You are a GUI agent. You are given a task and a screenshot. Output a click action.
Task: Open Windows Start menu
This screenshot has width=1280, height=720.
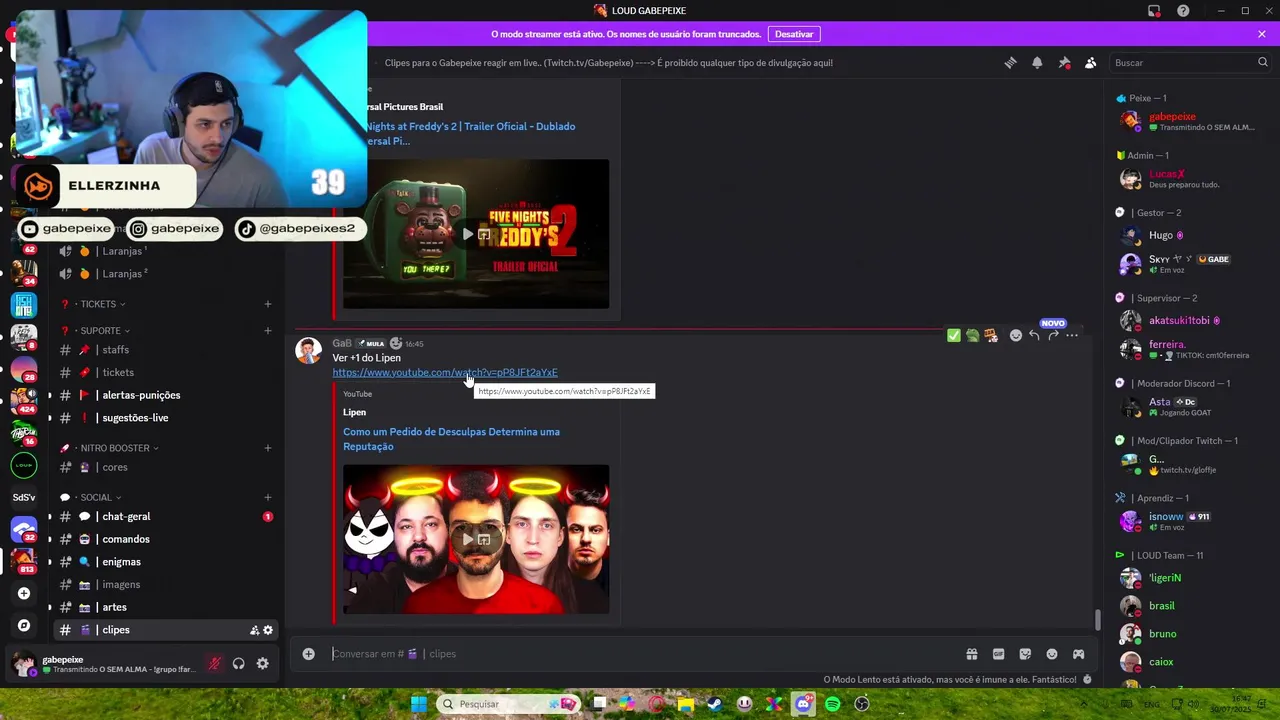(x=419, y=704)
